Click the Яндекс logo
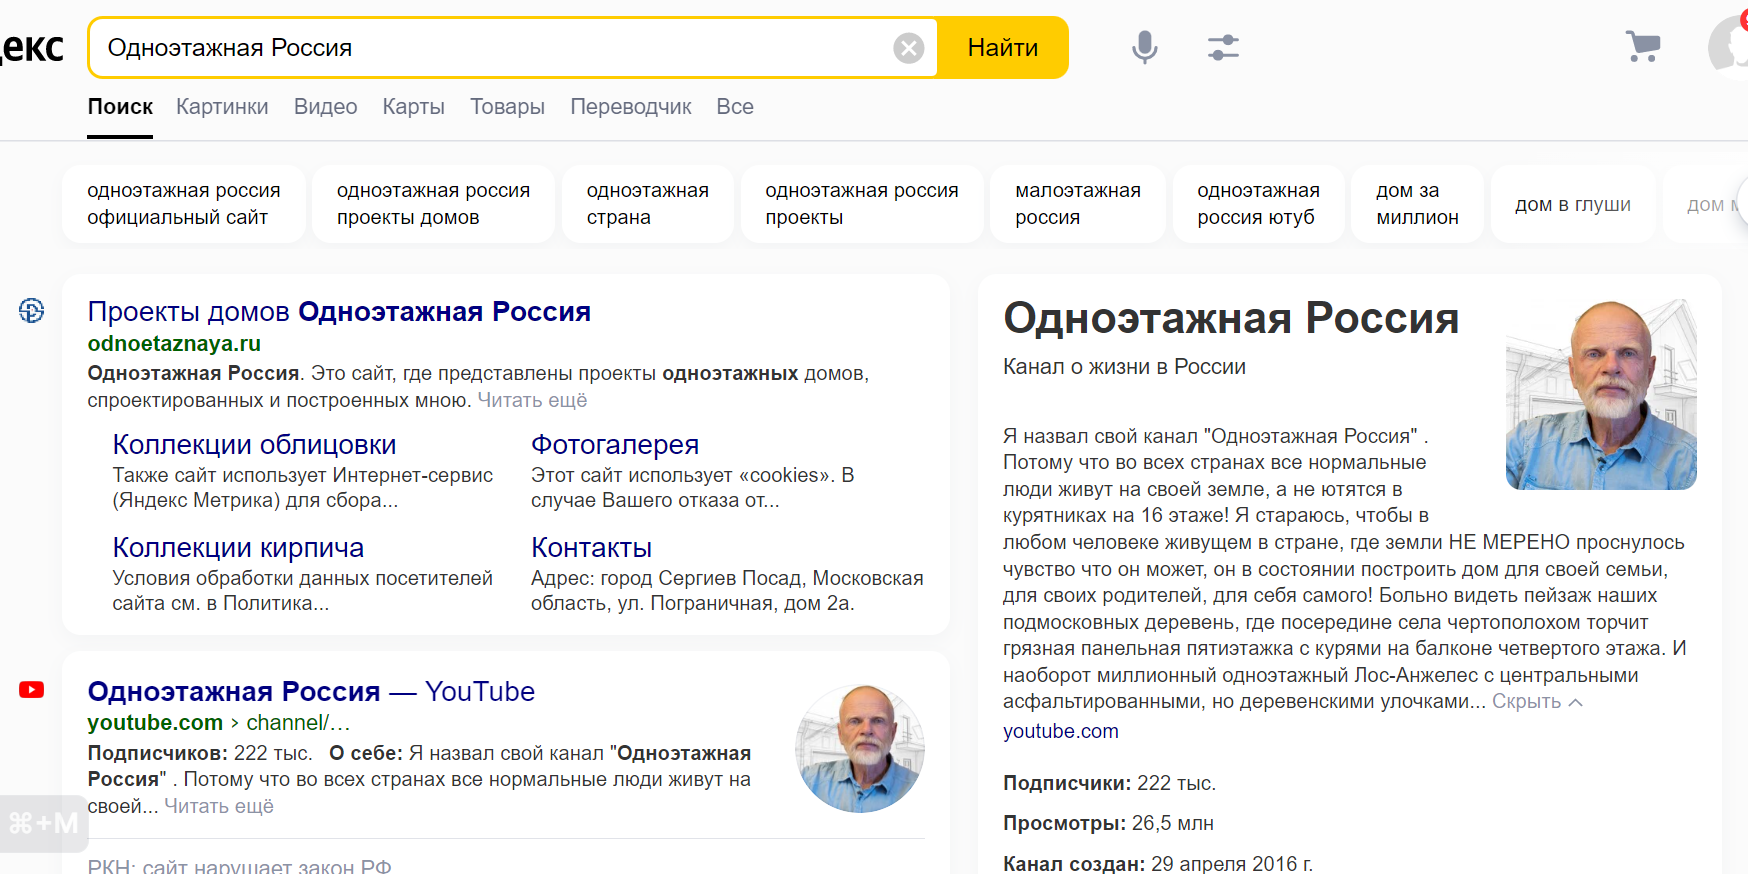1748x874 pixels. 32,47
